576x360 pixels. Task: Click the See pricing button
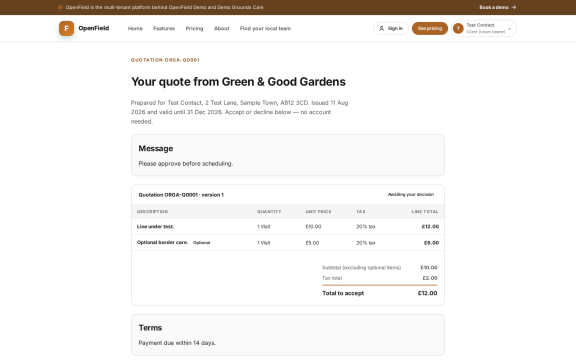tap(430, 28)
